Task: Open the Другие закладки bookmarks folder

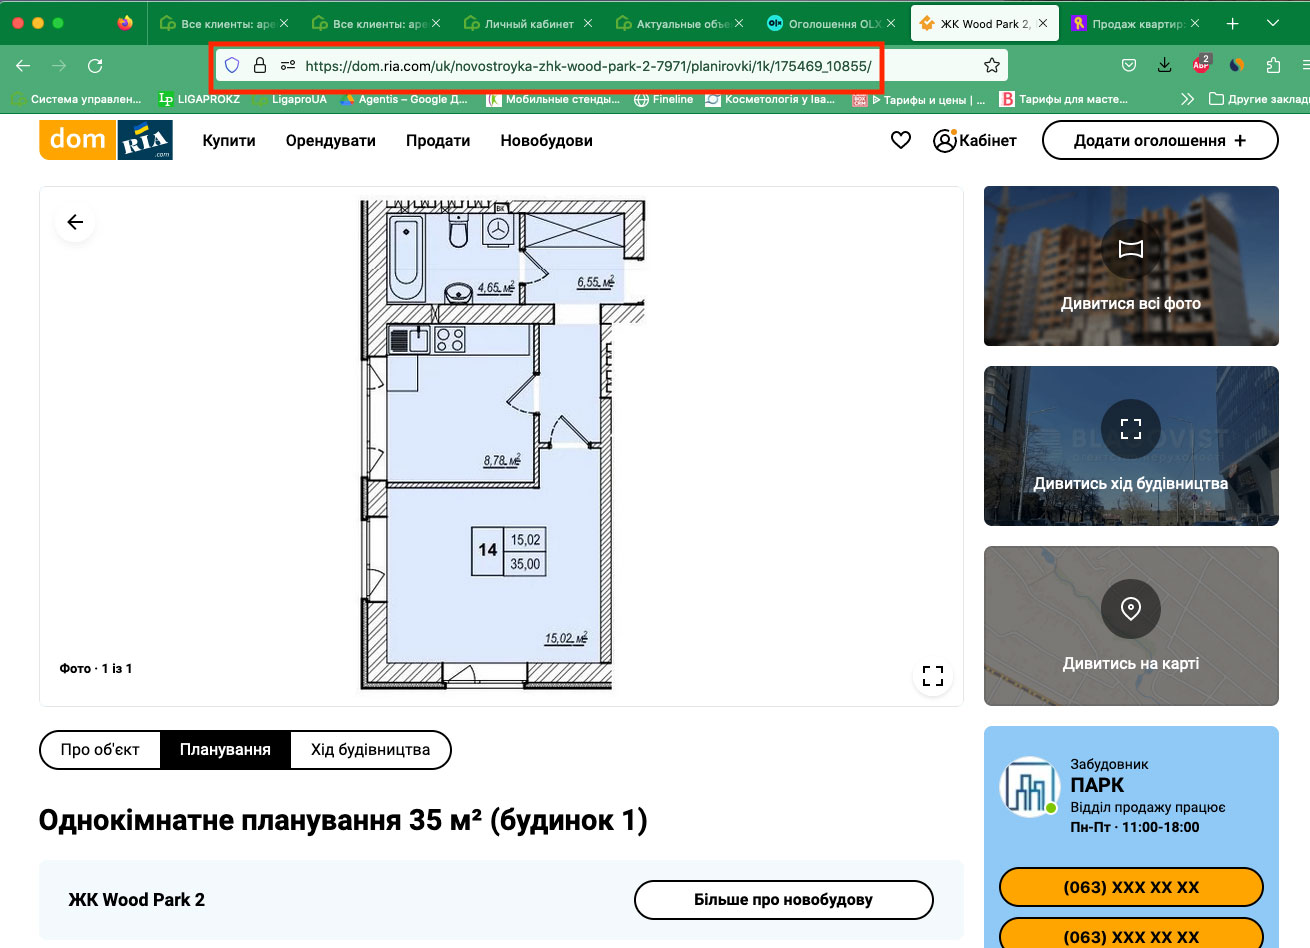Action: pyautogui.click(x=1257, y=99)
